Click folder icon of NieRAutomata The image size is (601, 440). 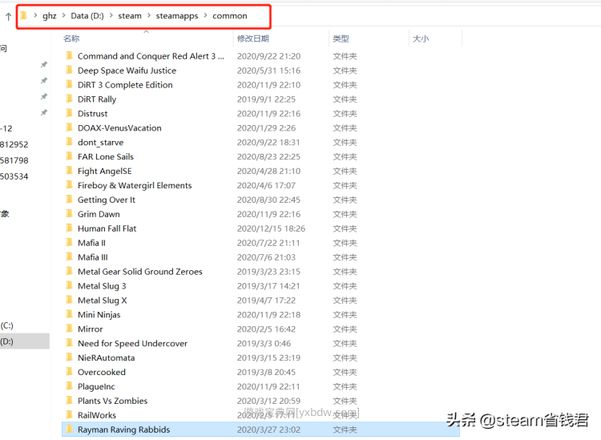pos(69,357)
